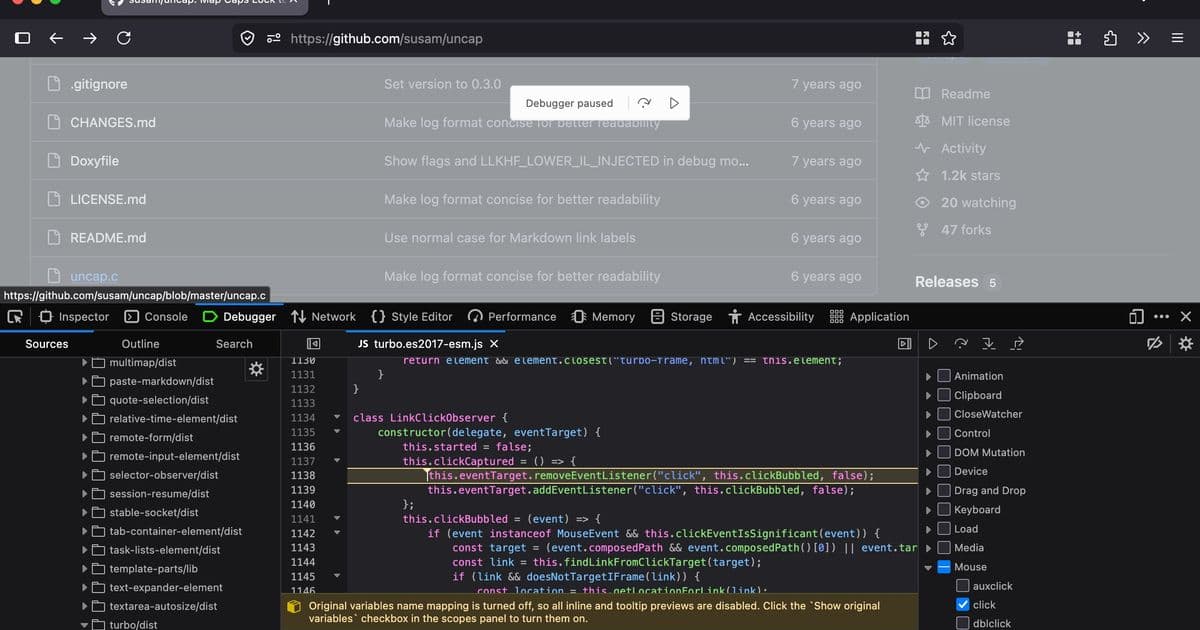Close the turbo.es2017-esm.js tab

pos(494,344)
